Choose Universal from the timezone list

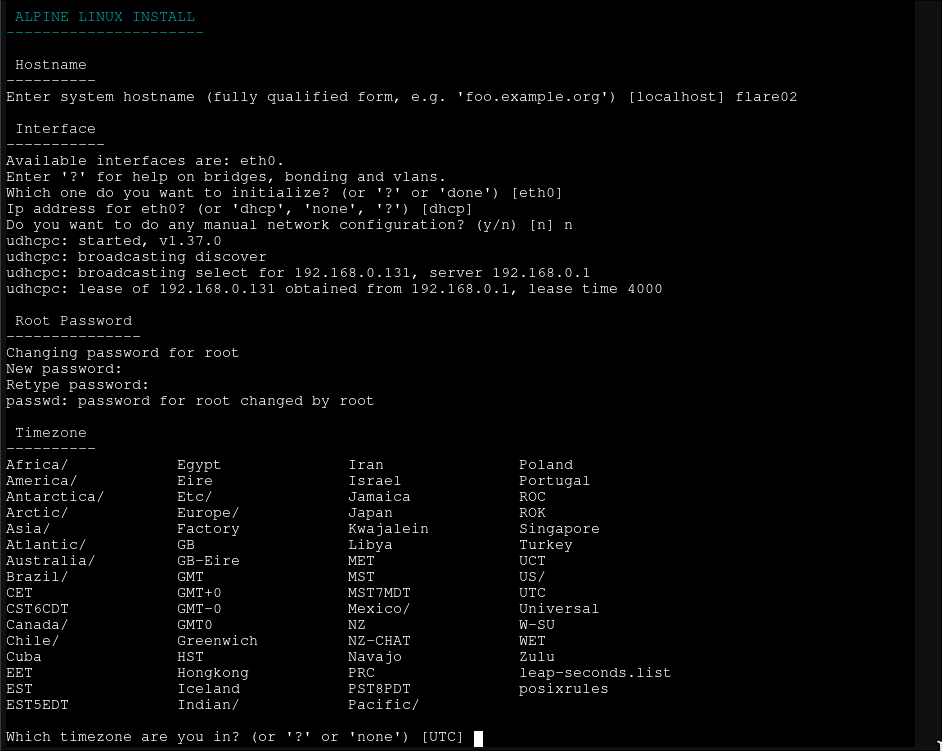click(559, 609)
